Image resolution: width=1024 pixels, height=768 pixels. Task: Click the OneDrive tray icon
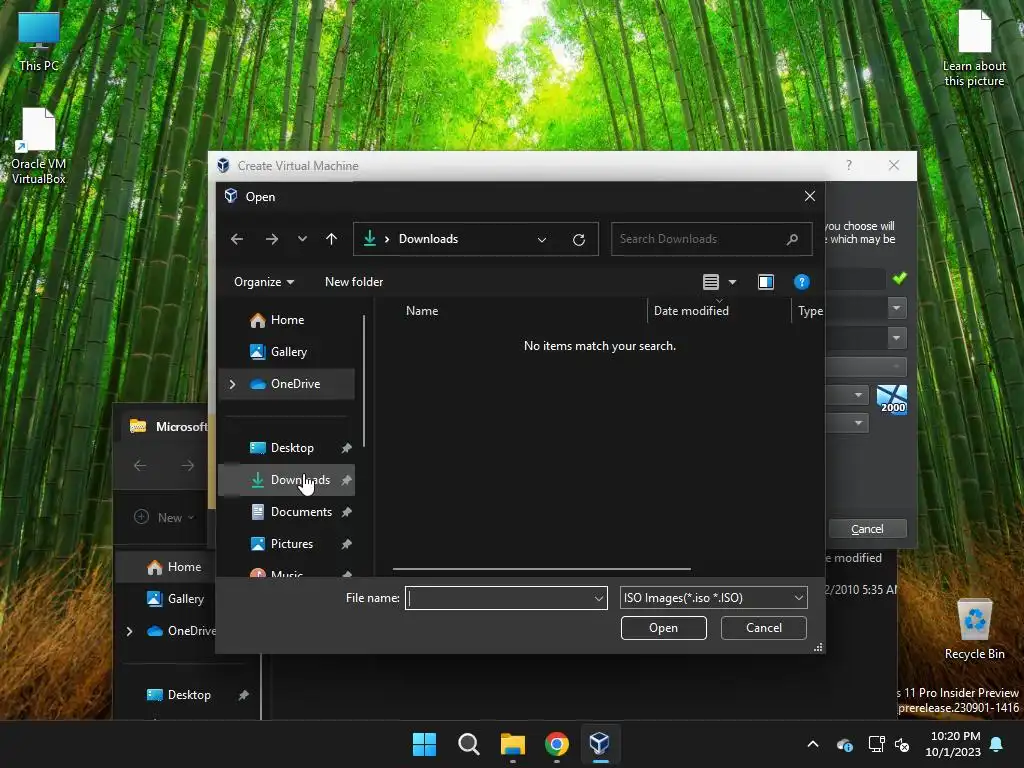[844, 744]
